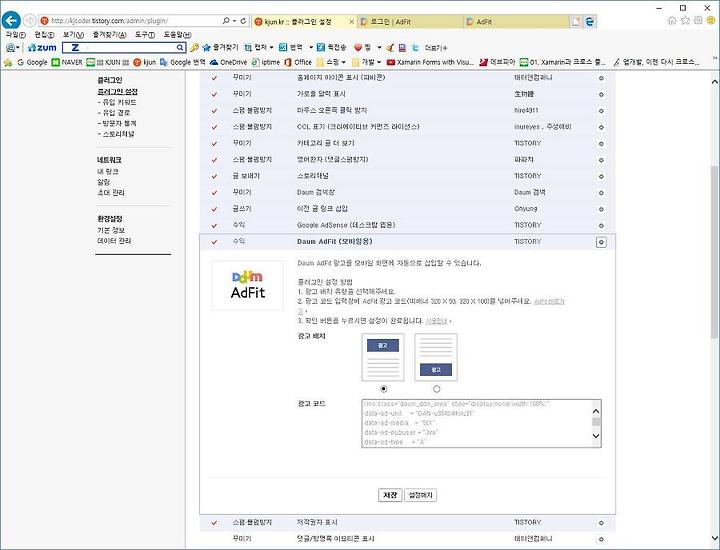Screen dimensions: 720x550
Task: Refresh the page via address bar reload icon
Action: (x=243, y=21)
